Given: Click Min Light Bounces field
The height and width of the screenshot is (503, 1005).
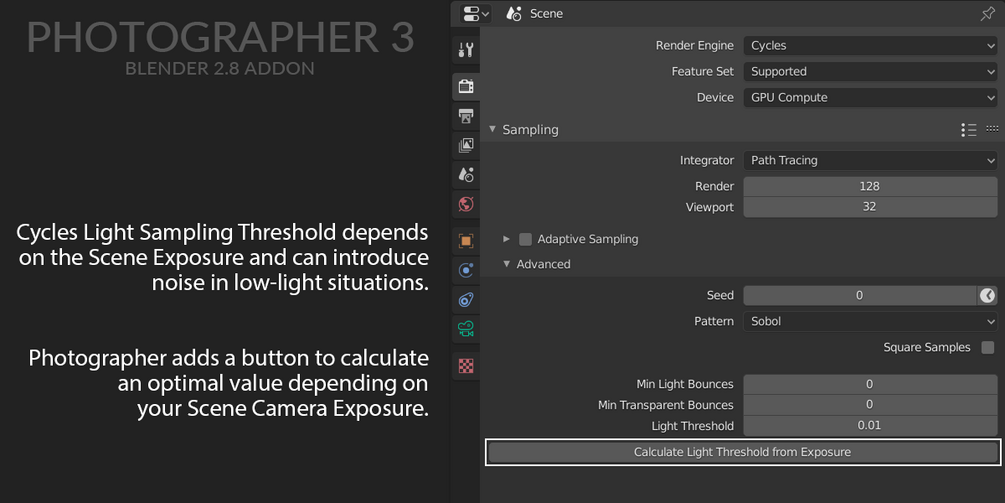Looking at the screenshot, I should pos(870,384).
